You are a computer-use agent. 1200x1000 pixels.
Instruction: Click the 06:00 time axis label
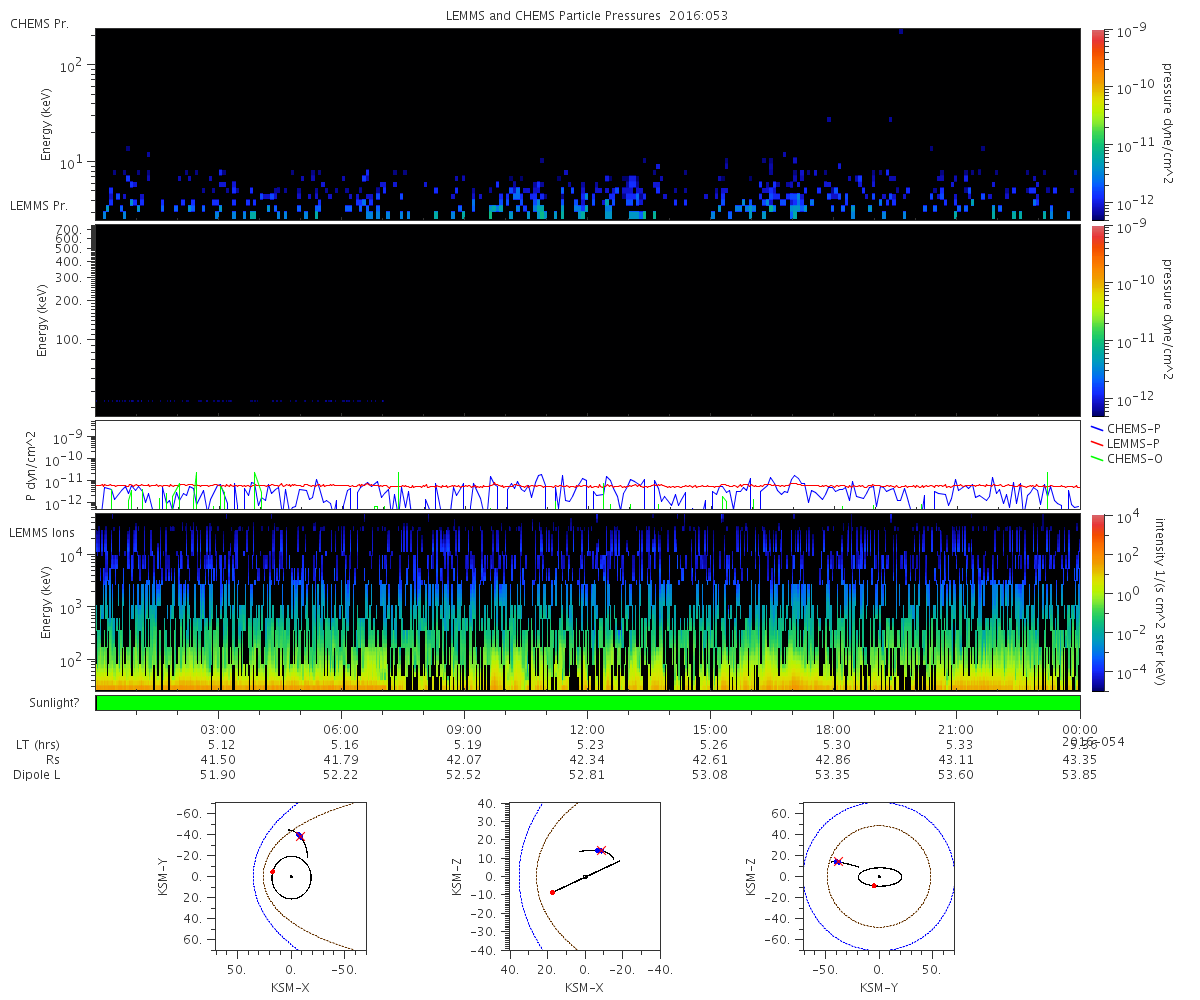341,729
